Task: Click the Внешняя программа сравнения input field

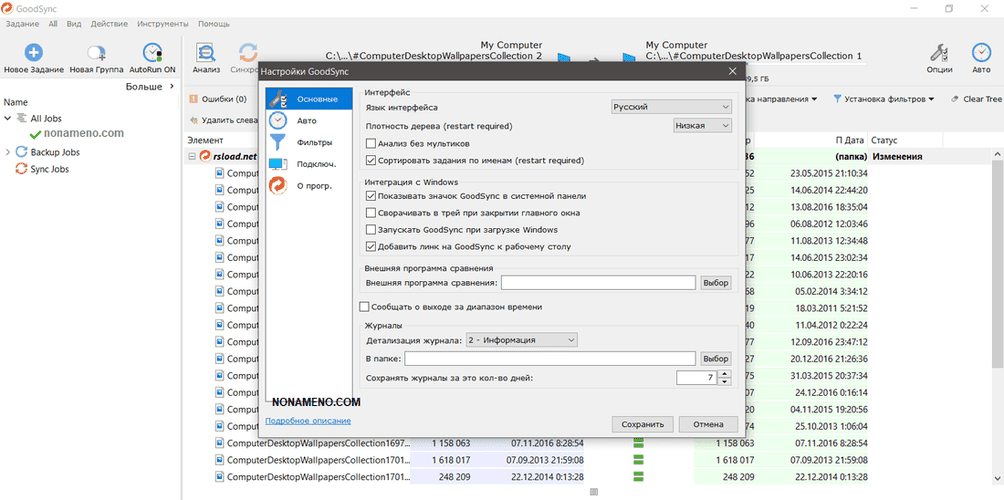Action: click(x=597, y=283)
